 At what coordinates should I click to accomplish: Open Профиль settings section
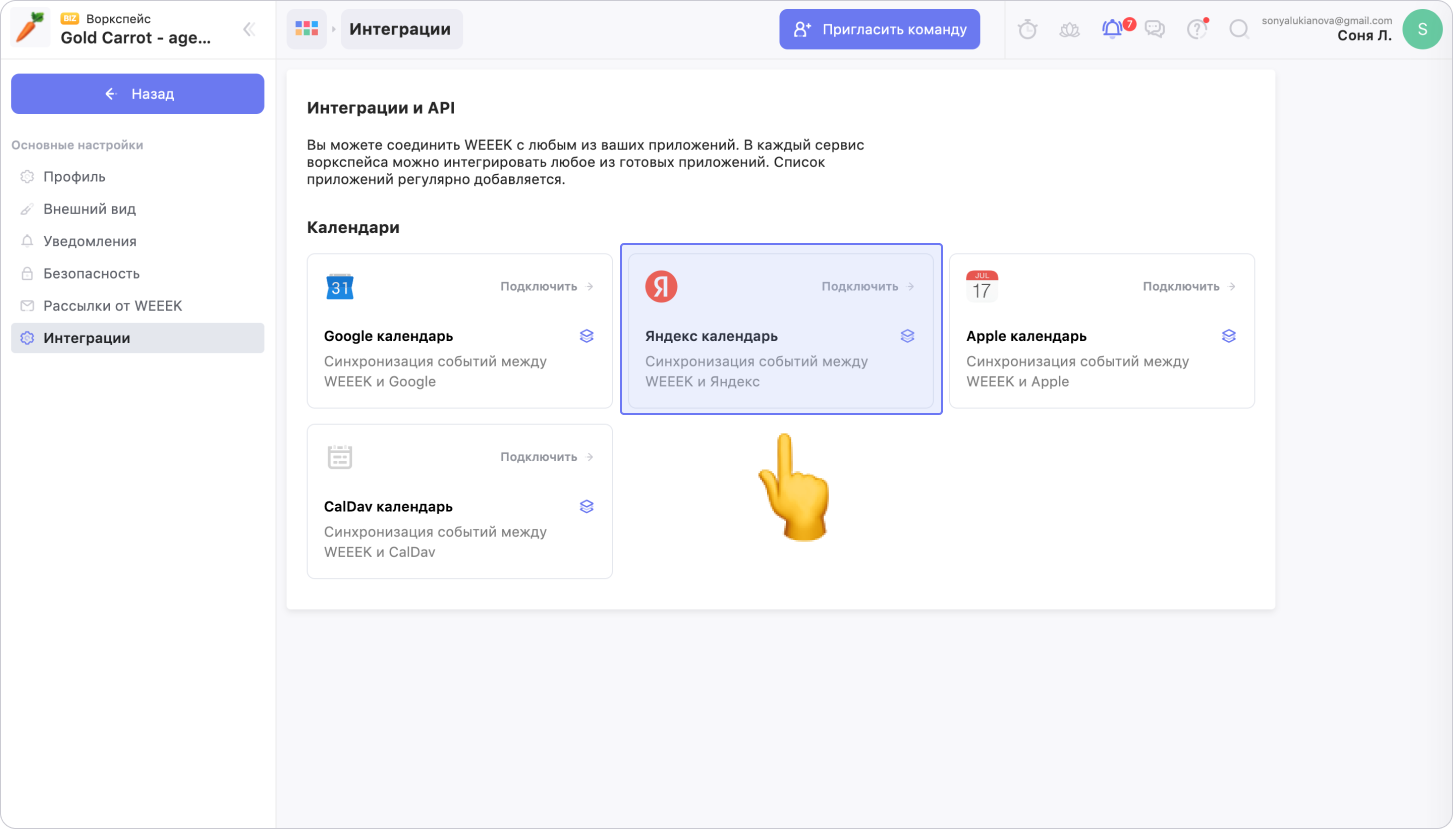coord(138,177)
